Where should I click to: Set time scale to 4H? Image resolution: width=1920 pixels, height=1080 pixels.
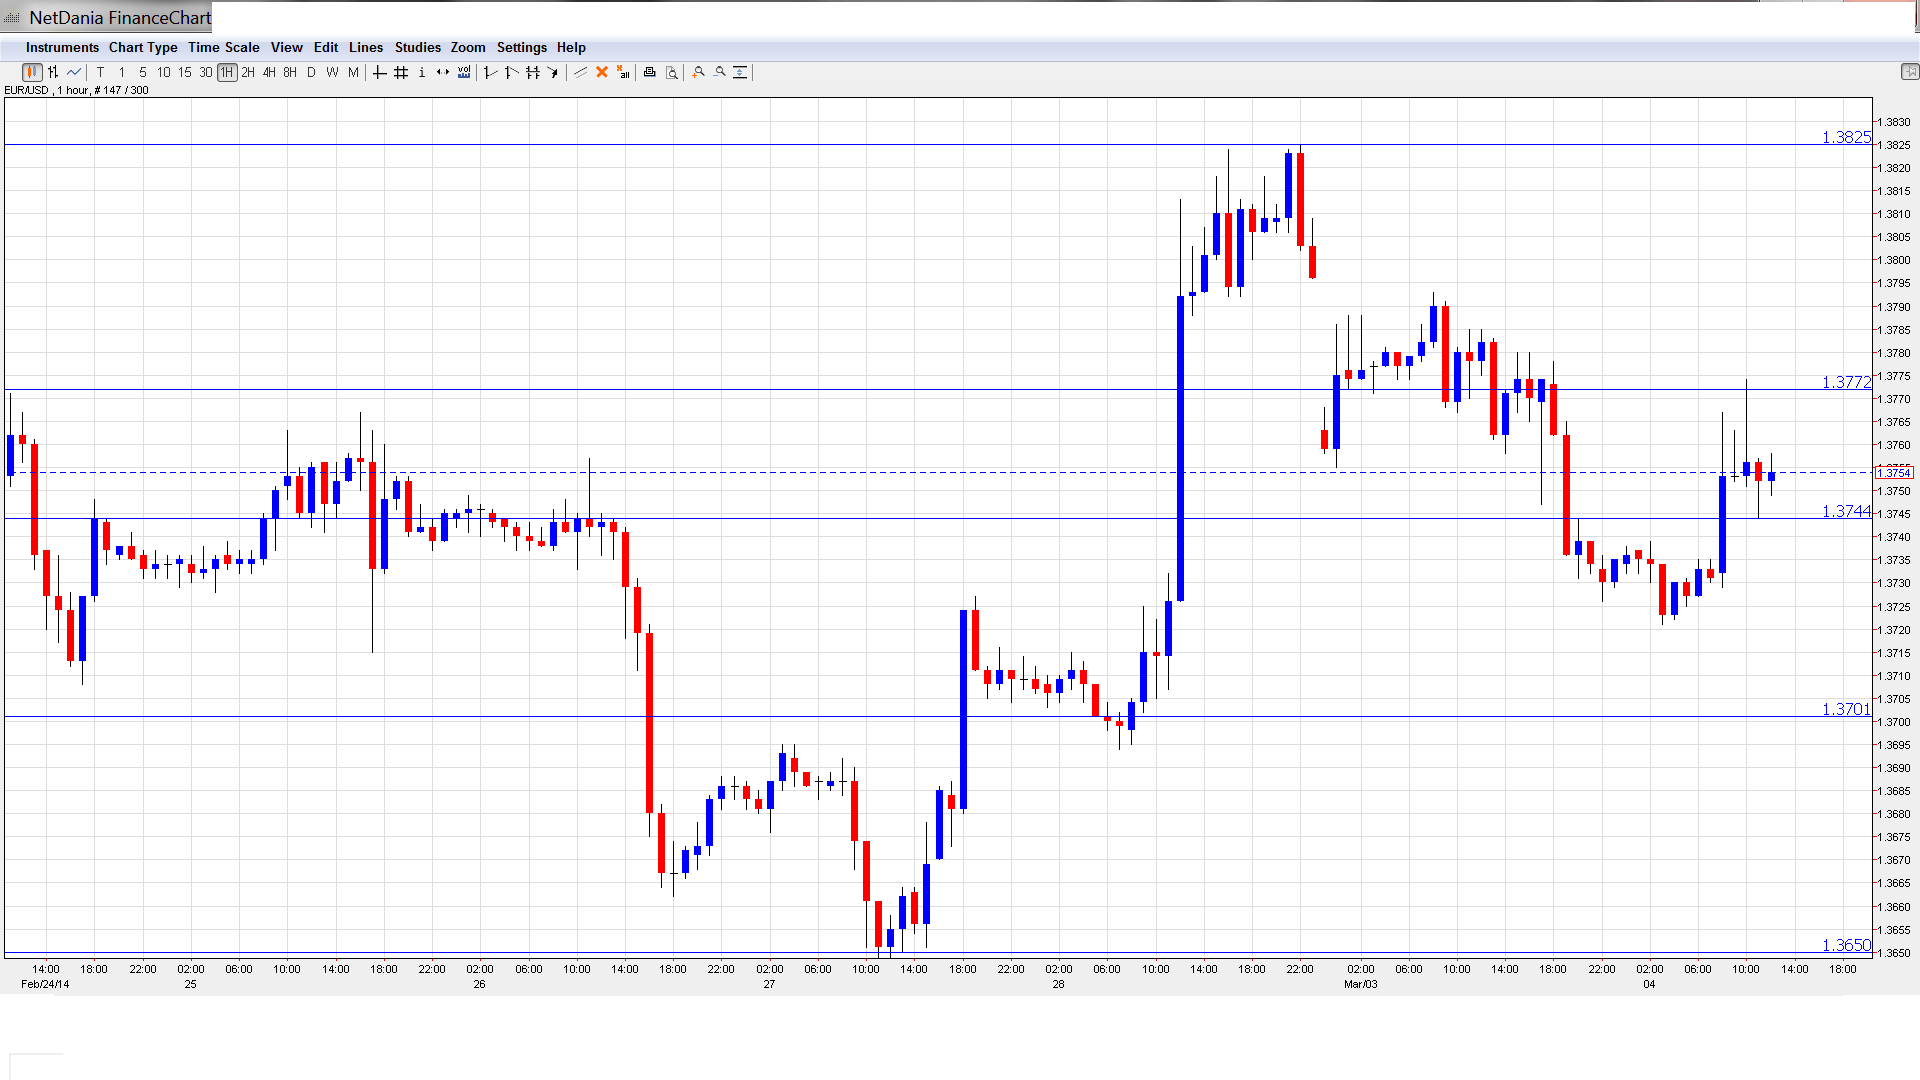269,72
